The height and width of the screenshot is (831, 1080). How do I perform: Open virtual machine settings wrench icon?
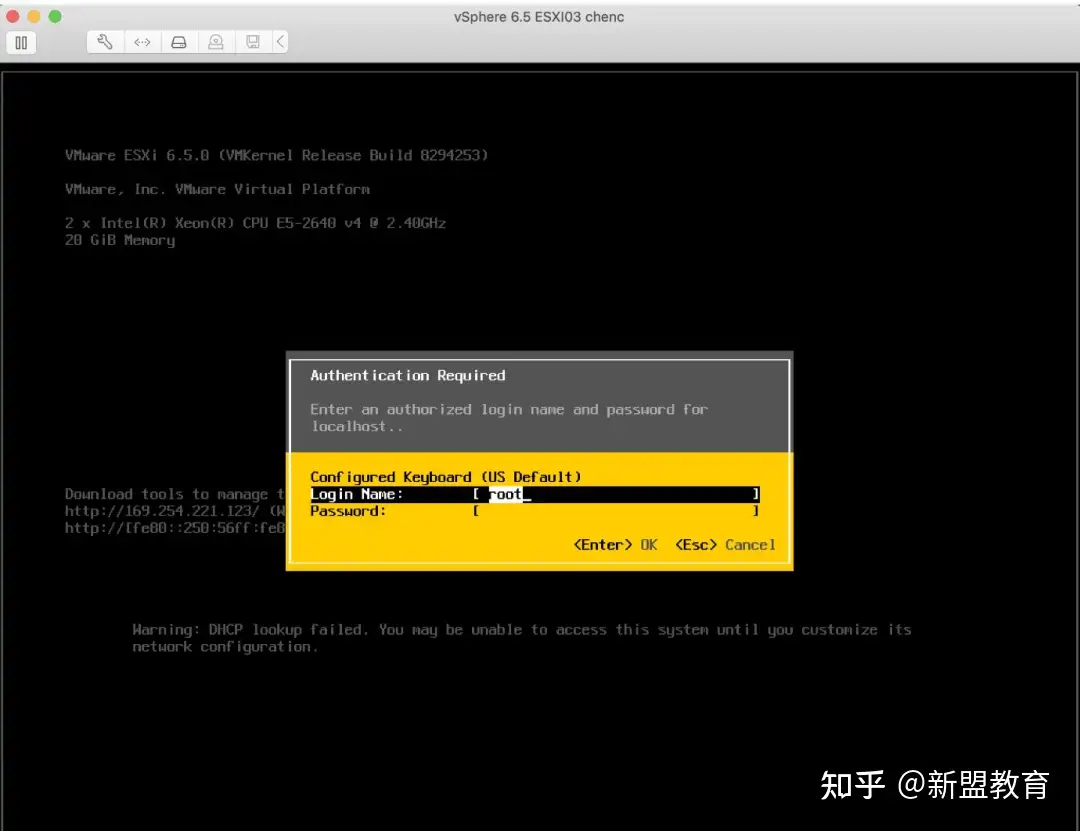pyautogui.click(x=105, y=42)
